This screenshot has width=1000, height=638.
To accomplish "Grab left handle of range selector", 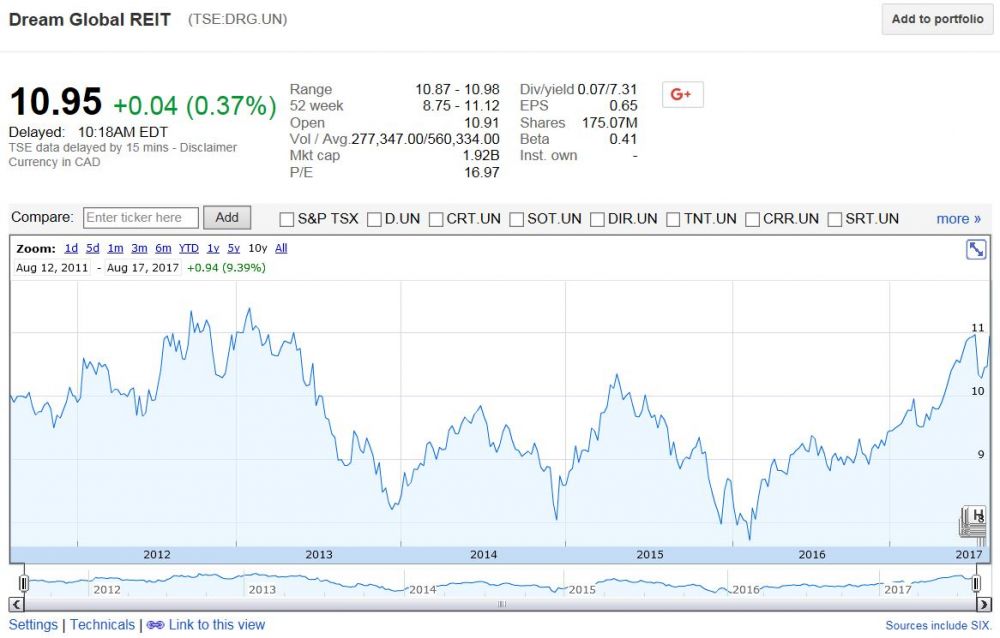I will (x=24, y=583).
